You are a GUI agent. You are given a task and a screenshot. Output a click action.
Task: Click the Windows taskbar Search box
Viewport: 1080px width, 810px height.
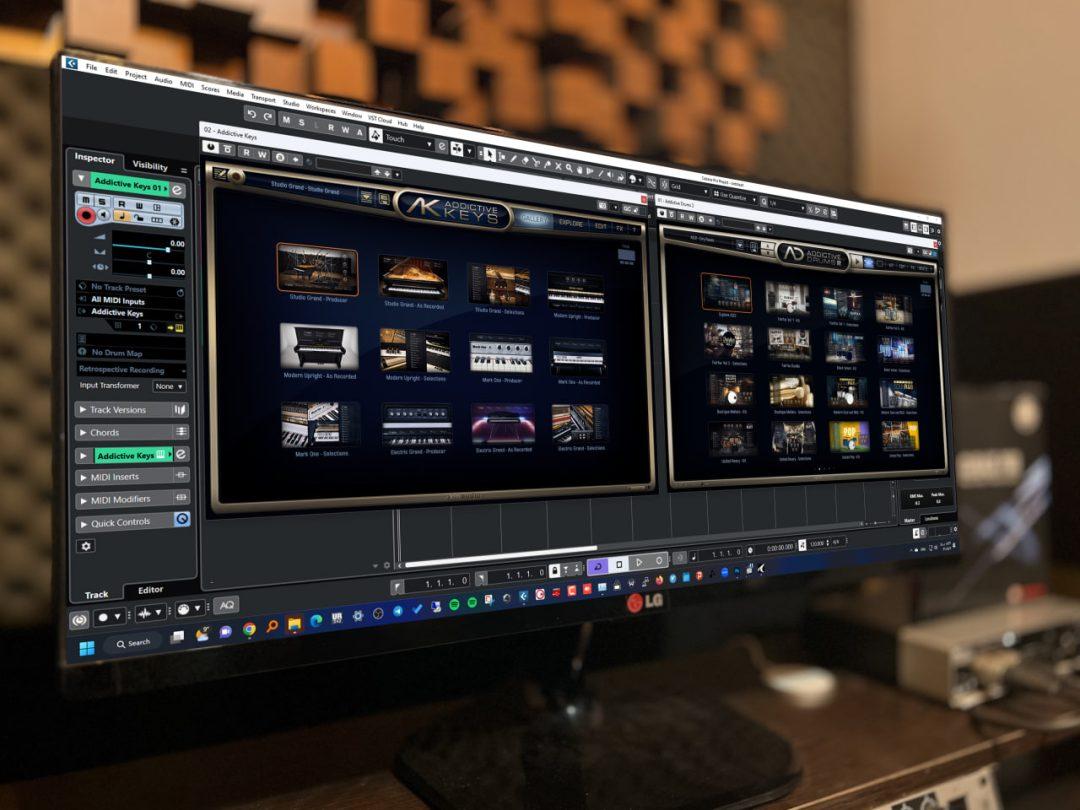click(x=134, y=643)
